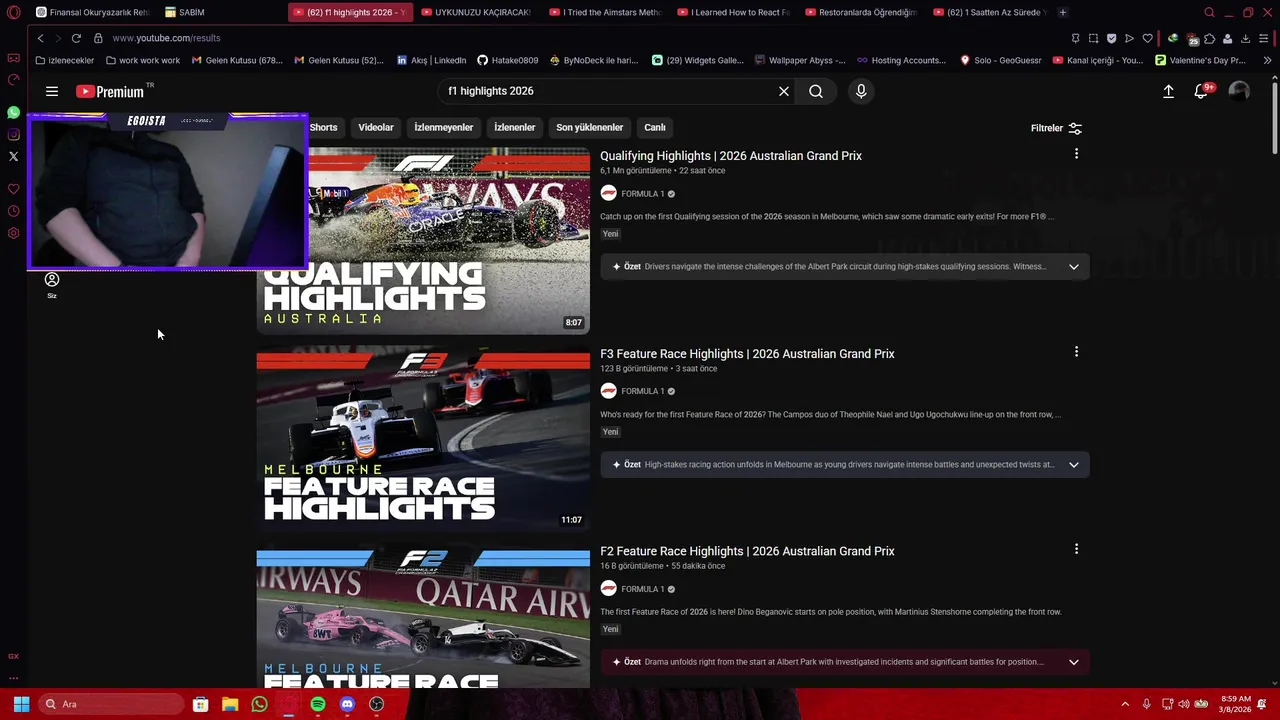
Task: Select the Videolar filter chip
Action: tap(376, 127)
